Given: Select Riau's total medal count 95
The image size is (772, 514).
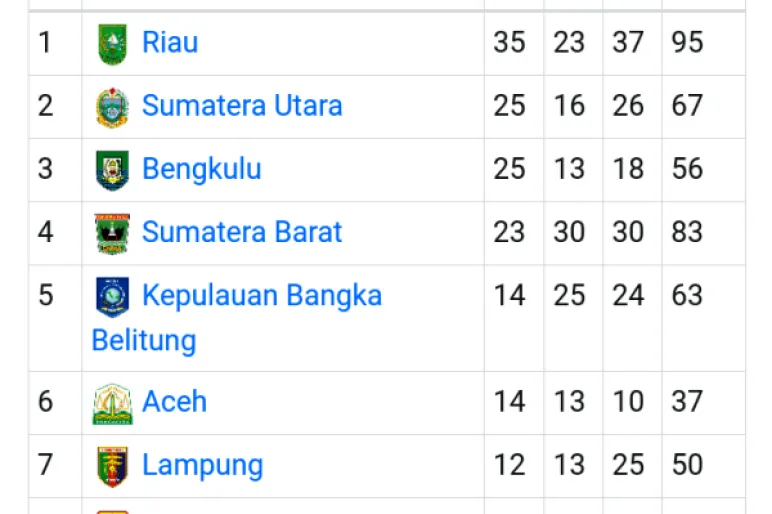Looking at the screenshot, I should (x=688, y=43).
